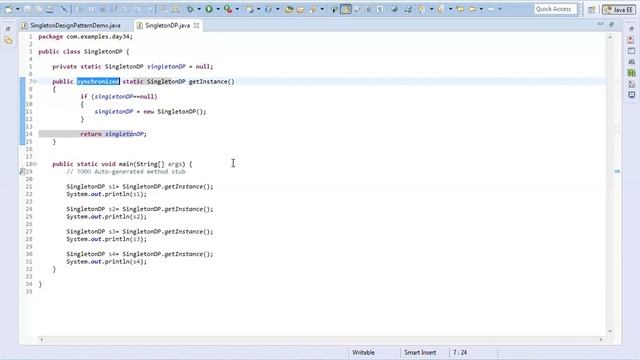Viewport: 640px width, 360px height.
Task: Open the Package Explorer sidebar icon
Action: (x=8, y=40)
